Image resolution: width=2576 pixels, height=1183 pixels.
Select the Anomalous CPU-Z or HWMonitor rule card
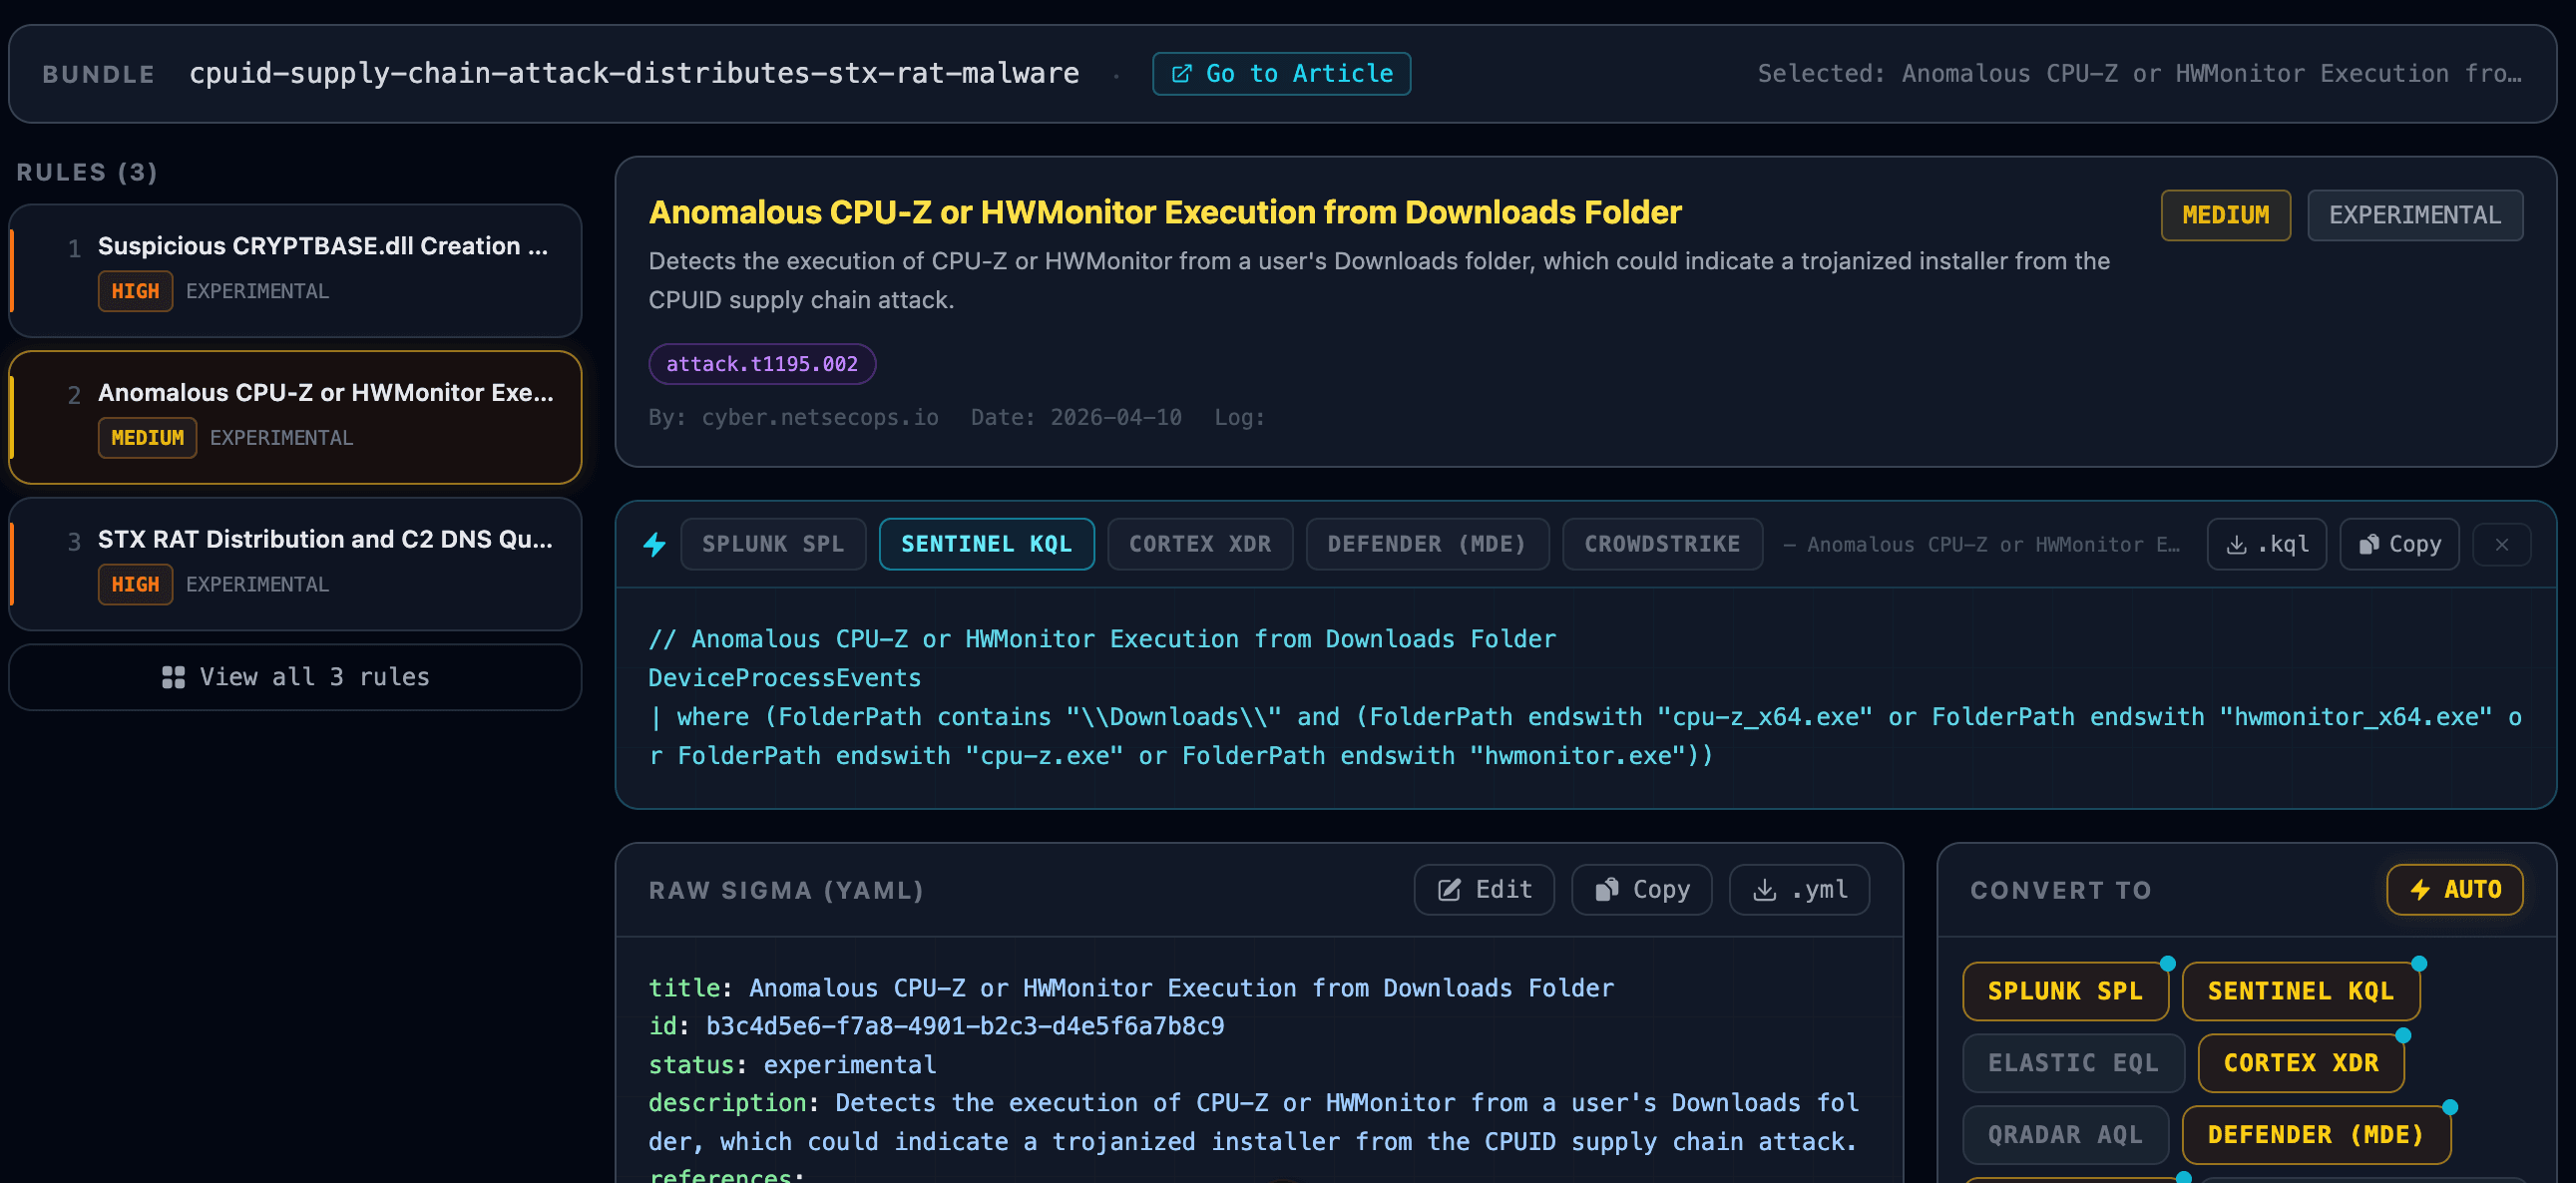click(295, 417)
